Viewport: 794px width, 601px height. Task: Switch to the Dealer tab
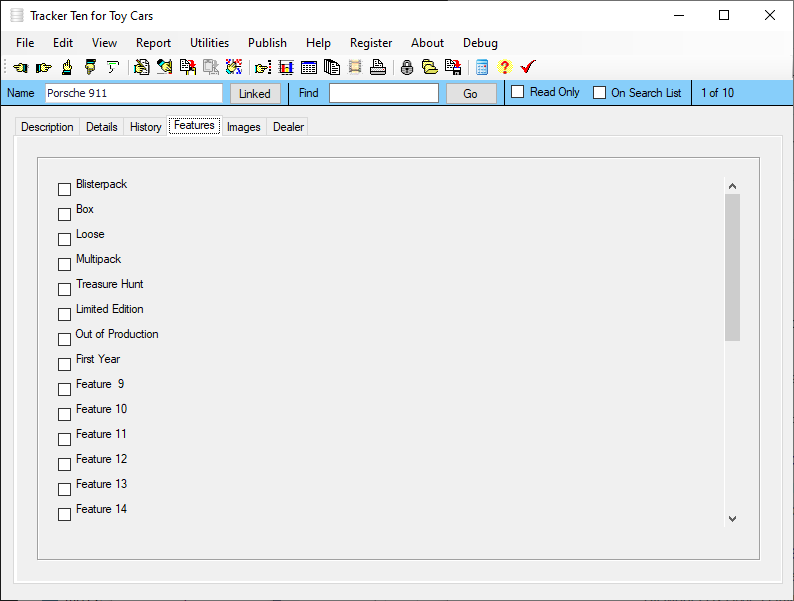click(288, 127)
